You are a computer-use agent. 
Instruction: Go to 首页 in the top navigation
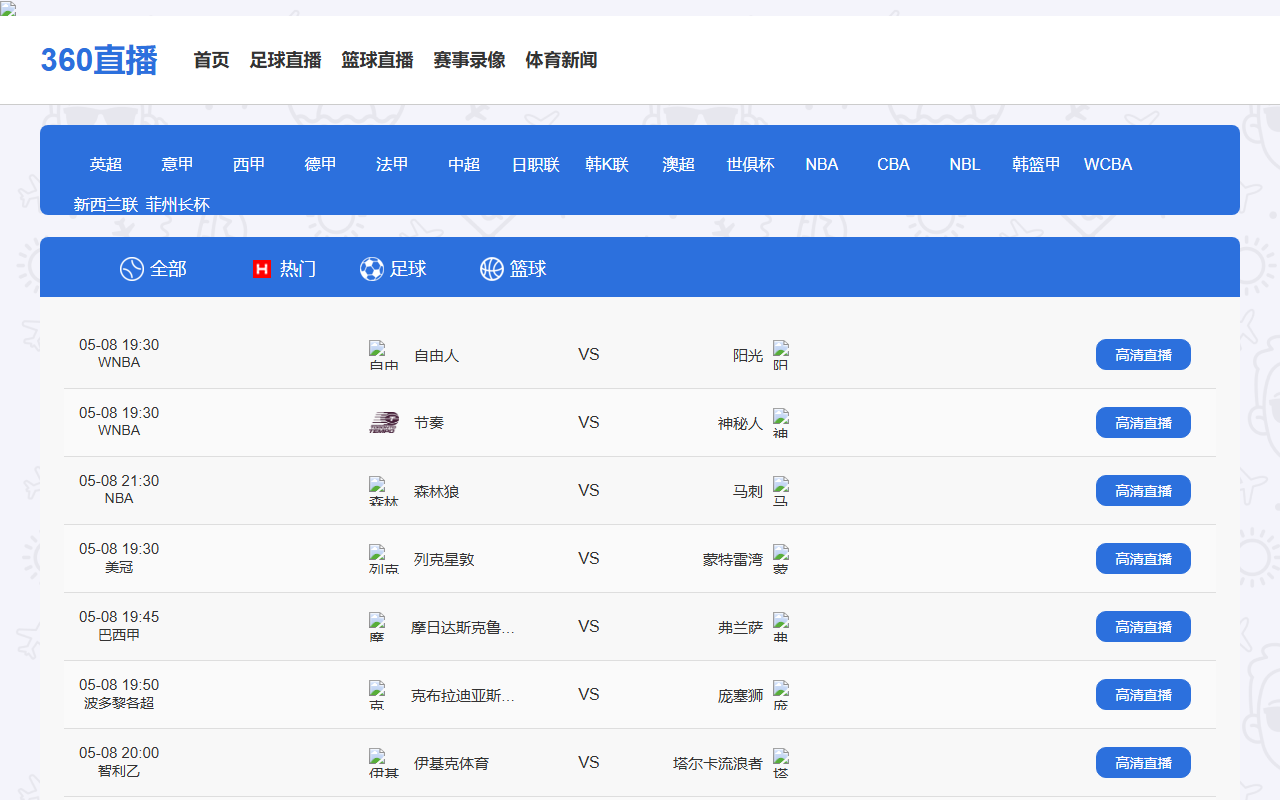pos(211,60)
